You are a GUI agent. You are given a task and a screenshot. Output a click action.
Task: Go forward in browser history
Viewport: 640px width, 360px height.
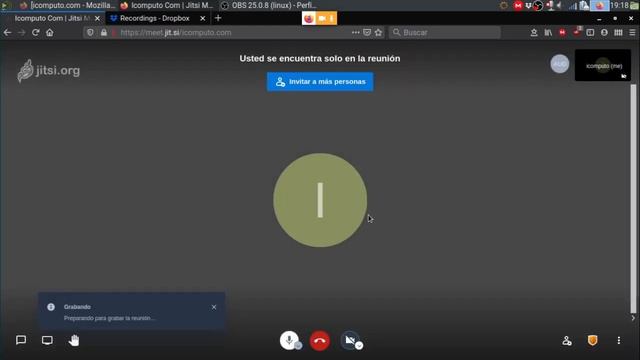pos(22,33)
